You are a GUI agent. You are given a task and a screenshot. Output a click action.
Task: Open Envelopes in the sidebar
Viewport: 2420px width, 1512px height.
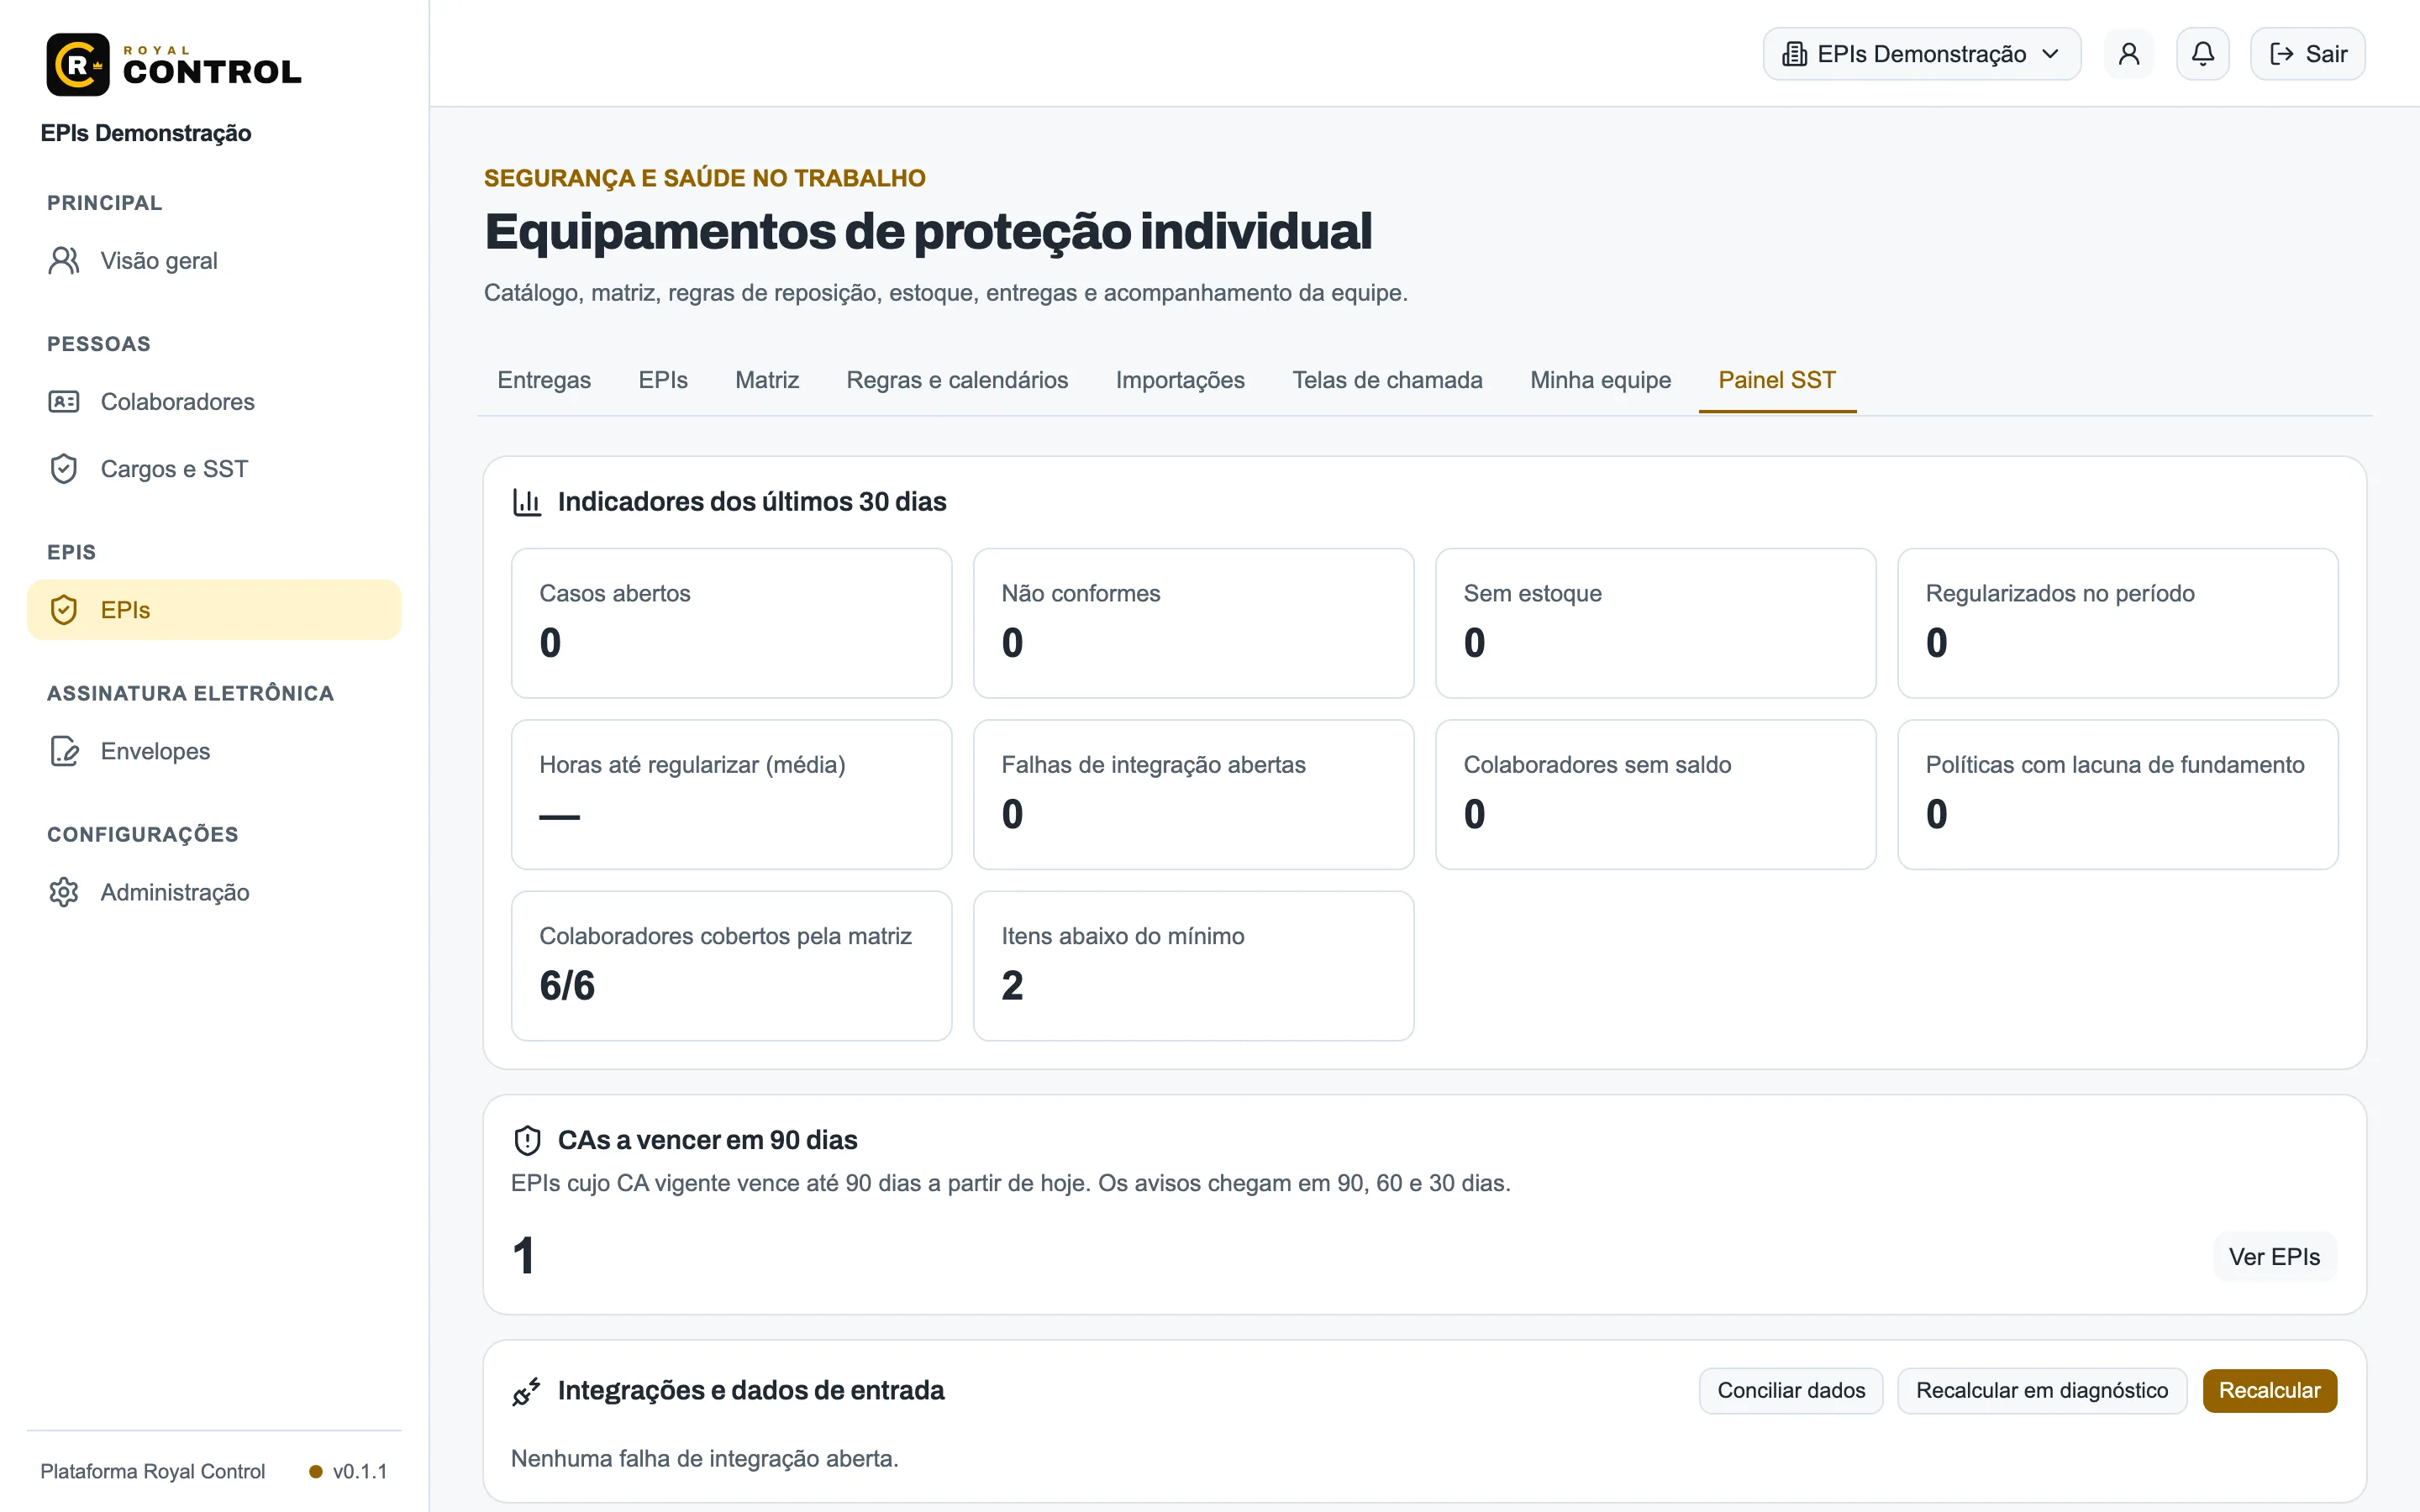click(x=214, y=751)
